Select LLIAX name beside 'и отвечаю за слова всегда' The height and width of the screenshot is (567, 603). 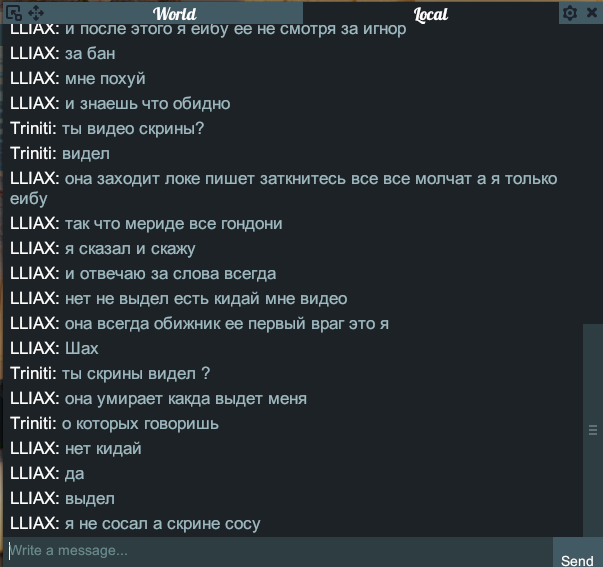pyautogui.click(x=35, y=273)
